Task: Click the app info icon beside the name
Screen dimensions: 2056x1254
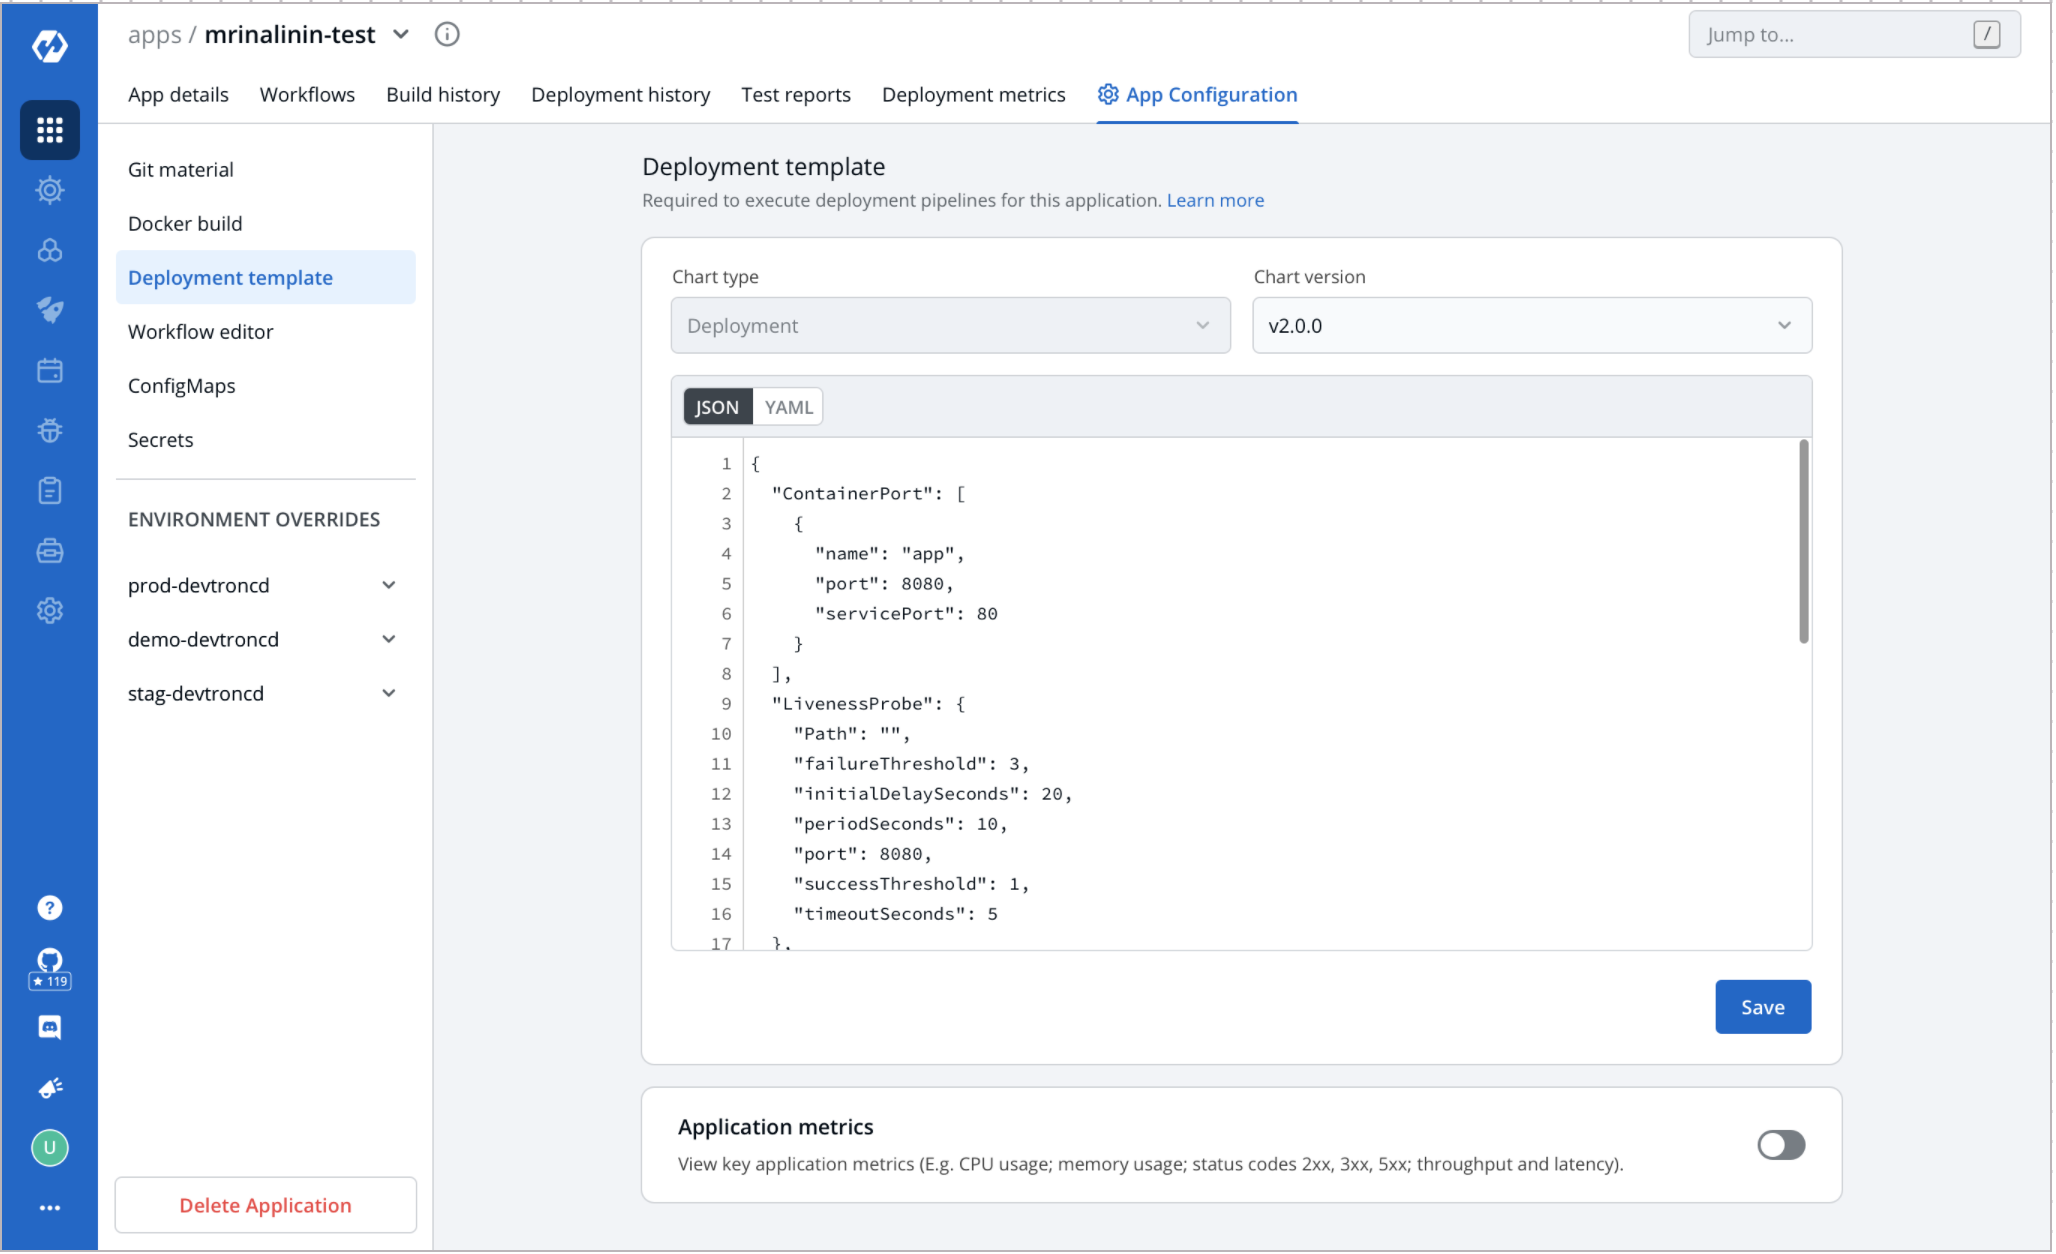Action: click(x=447, y=35)
